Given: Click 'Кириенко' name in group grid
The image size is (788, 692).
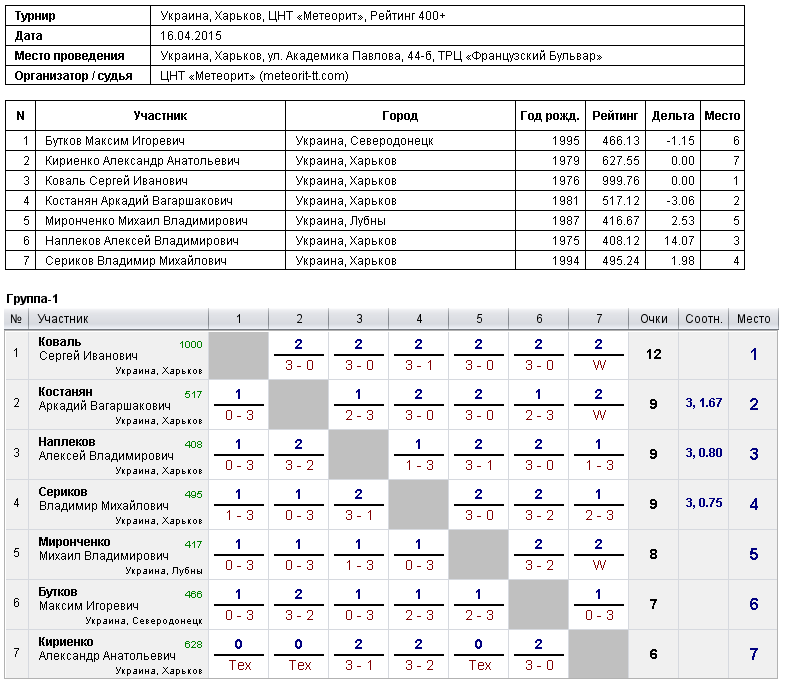Looking at the screenshot, I should 66,642.
